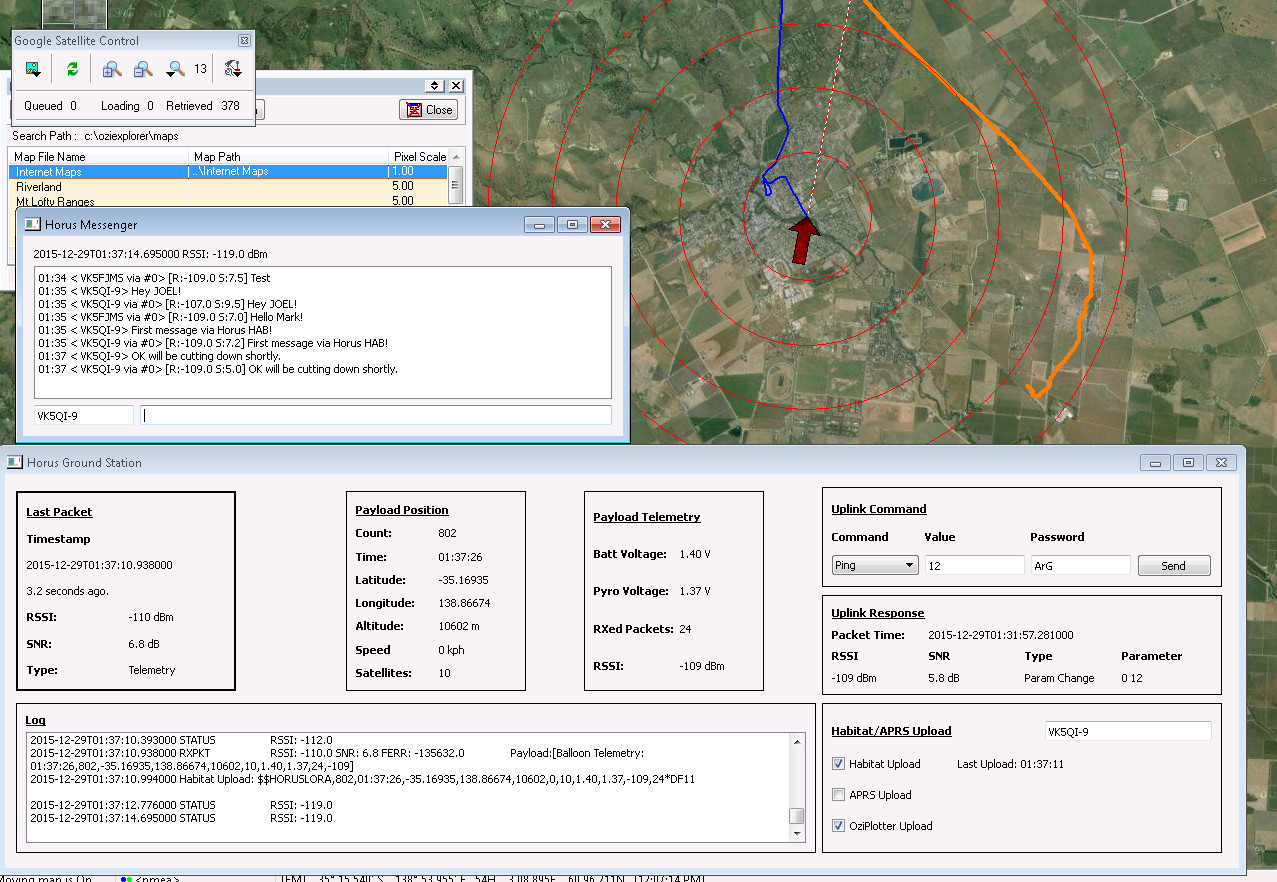Click the uplink Password field

1081,566
